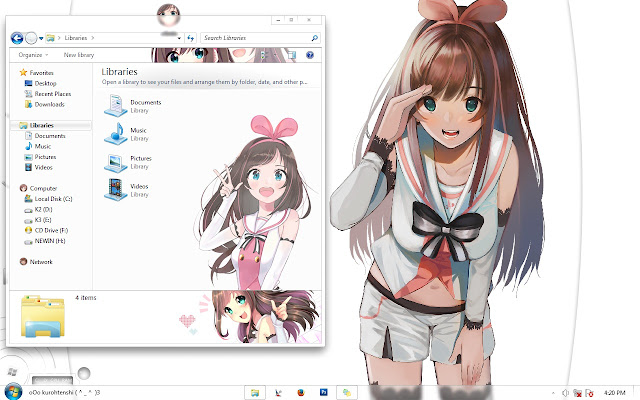This screenshot has width=640, height=400.
Task: Open the NEWIN (H:) drive
Action: click(x=50, y=241)
